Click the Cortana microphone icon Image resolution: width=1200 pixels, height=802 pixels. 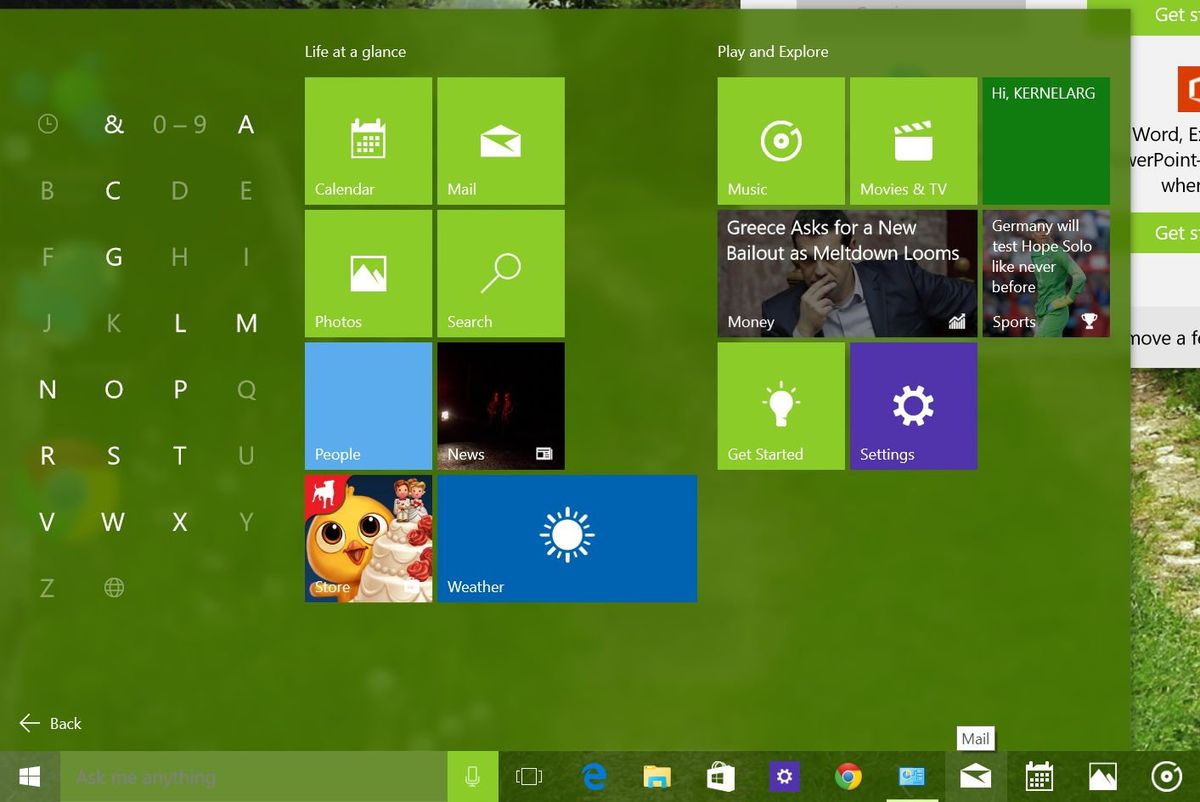pyautogui.click(x=471, y=776)
